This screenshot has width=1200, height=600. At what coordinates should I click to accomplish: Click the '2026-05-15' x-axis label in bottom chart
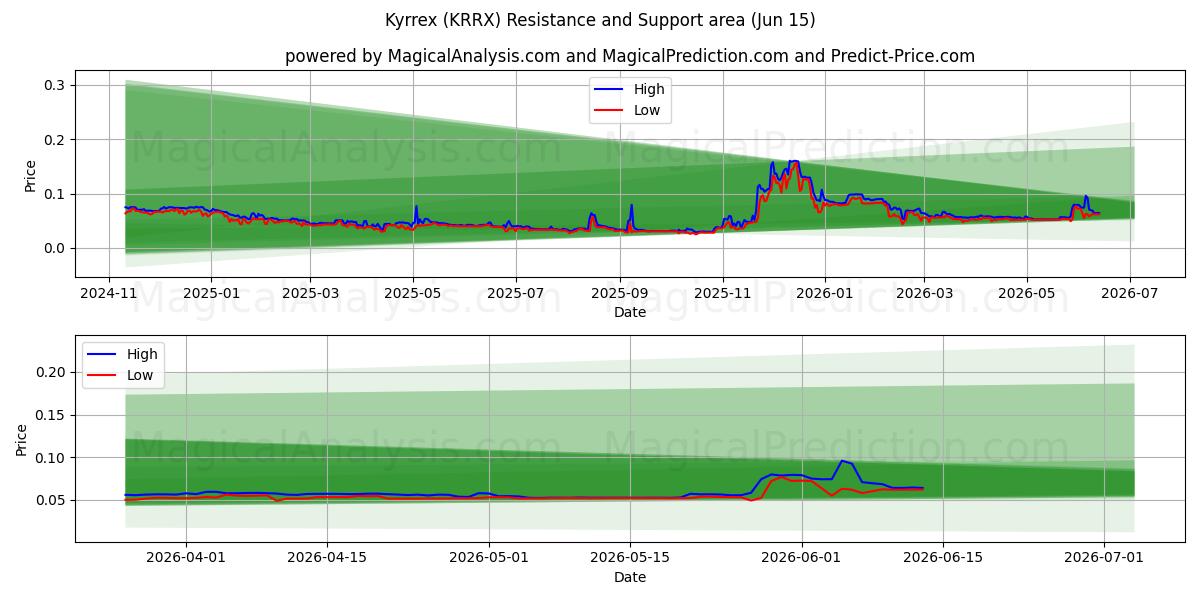(630, 559)
